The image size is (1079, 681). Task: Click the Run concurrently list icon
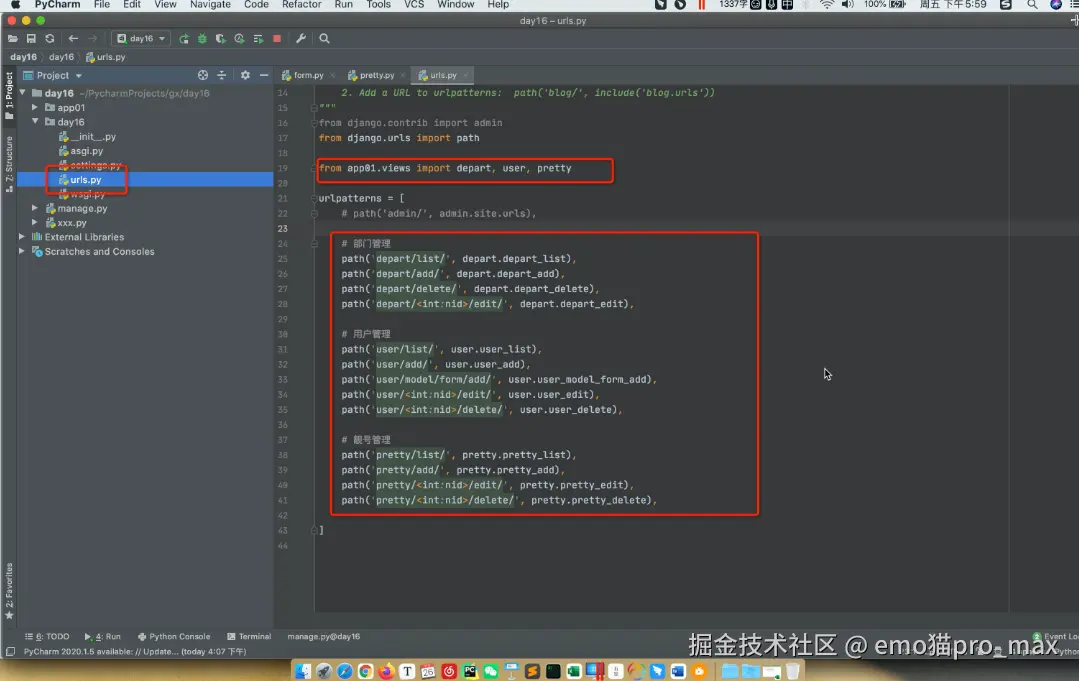coord(258,39)
